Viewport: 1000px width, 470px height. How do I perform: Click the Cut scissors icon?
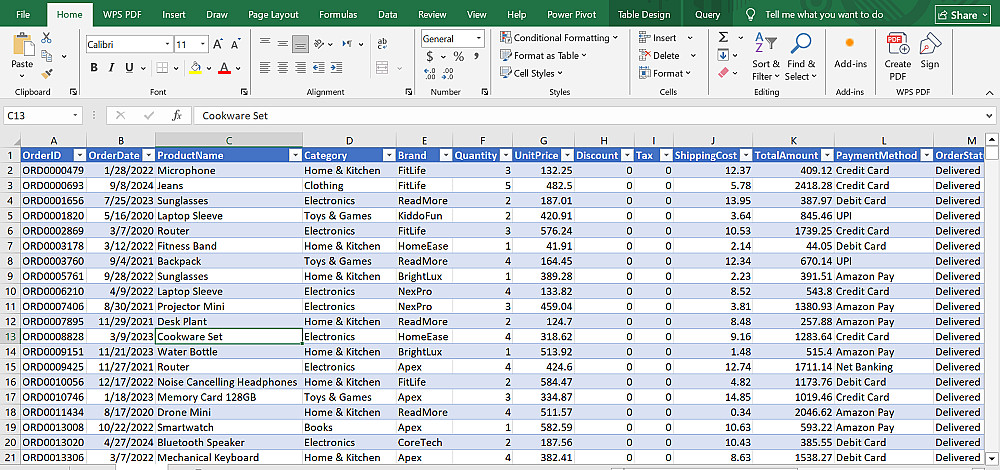pyautogui.click(x=47, y=38)
